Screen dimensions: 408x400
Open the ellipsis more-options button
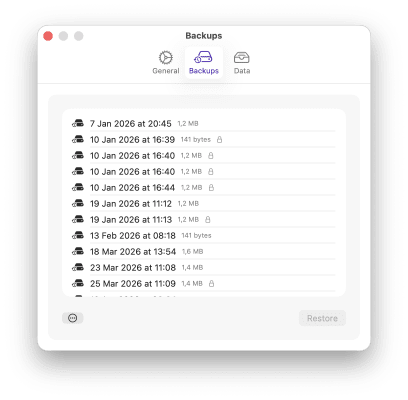(73, 318)
